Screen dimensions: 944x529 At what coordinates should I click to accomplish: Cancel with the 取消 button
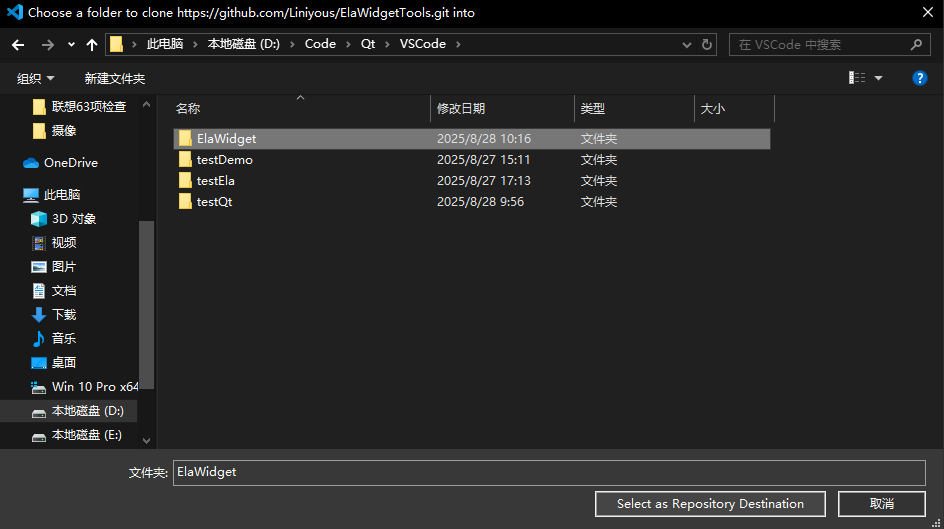pos(882,504)
